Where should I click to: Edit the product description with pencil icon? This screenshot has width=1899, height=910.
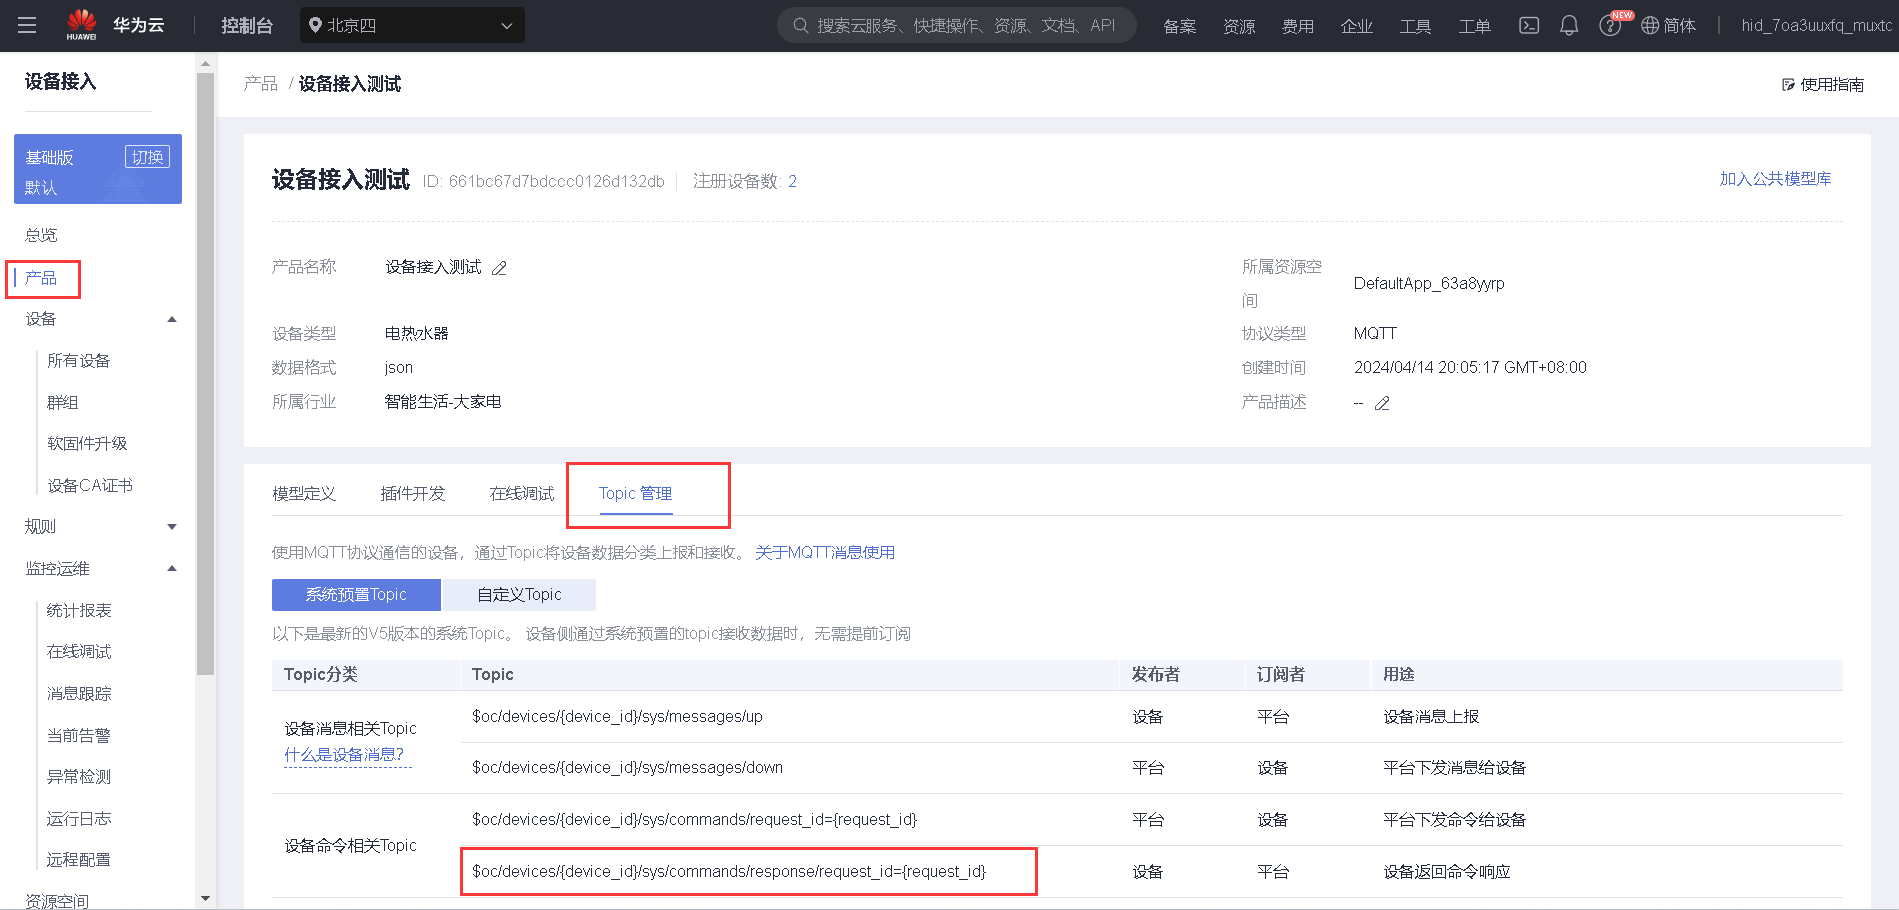pyautogui.click(x=1382, y=403)
